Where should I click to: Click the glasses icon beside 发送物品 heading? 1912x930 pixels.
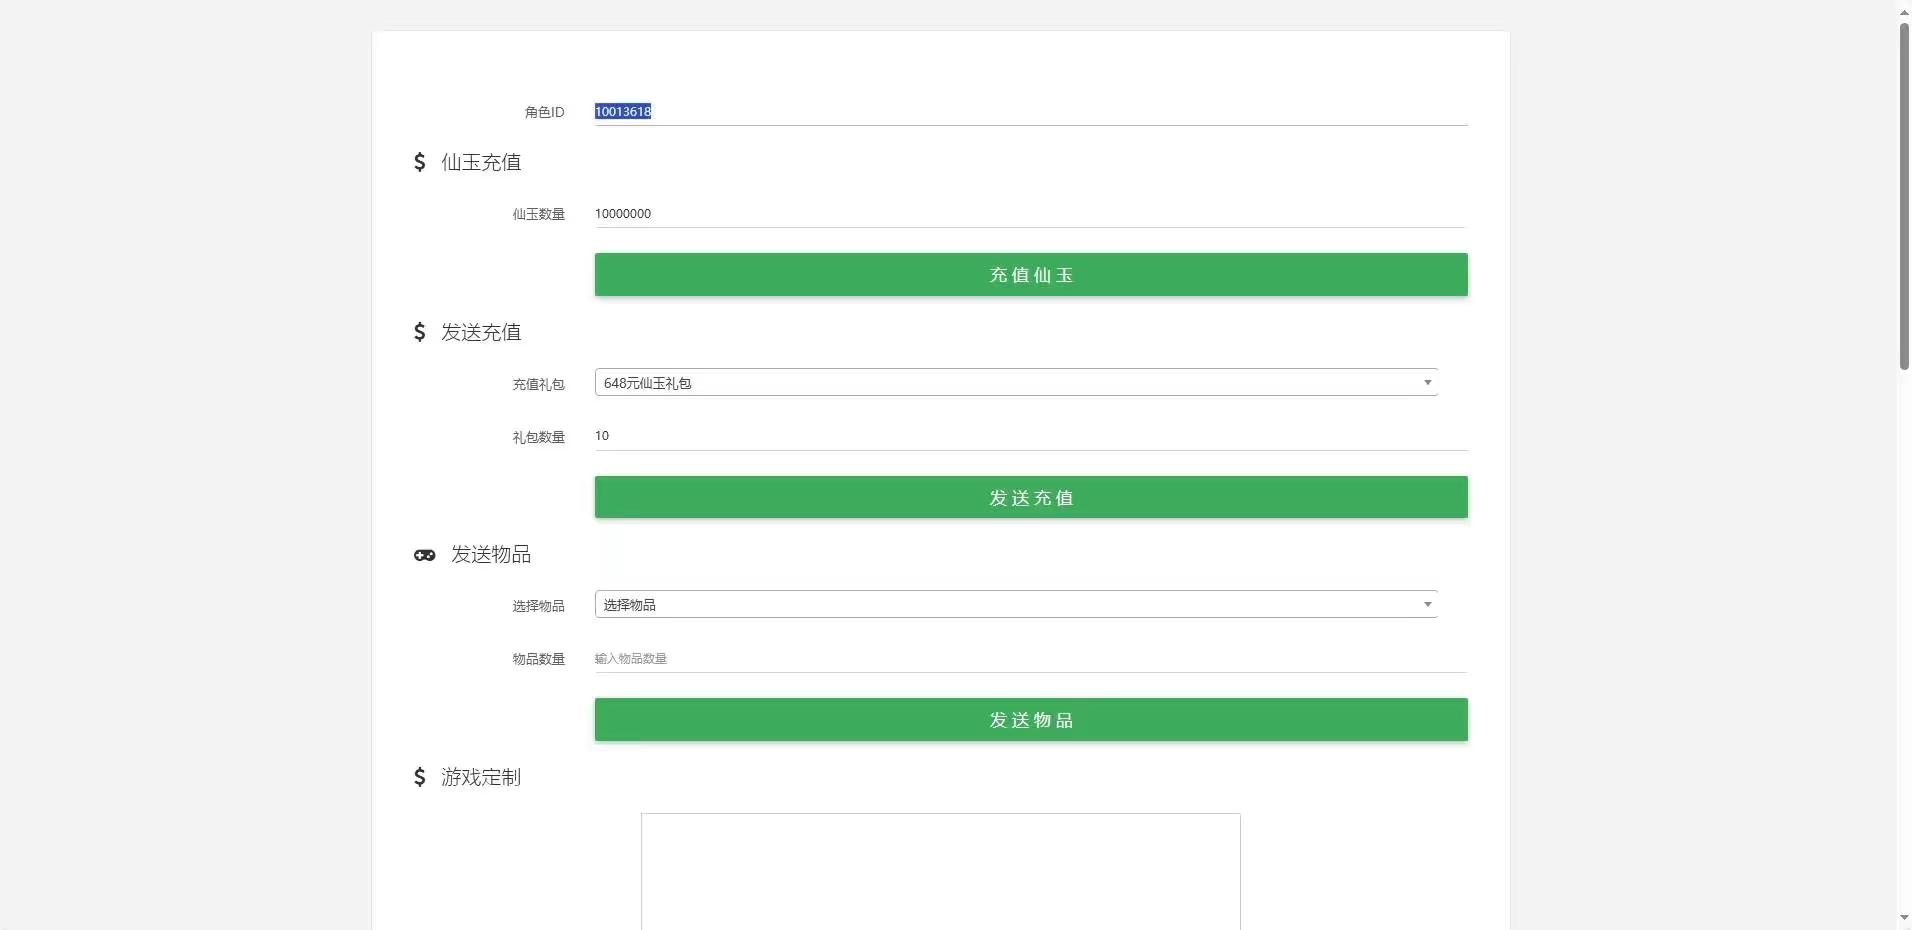coord(424,555)
